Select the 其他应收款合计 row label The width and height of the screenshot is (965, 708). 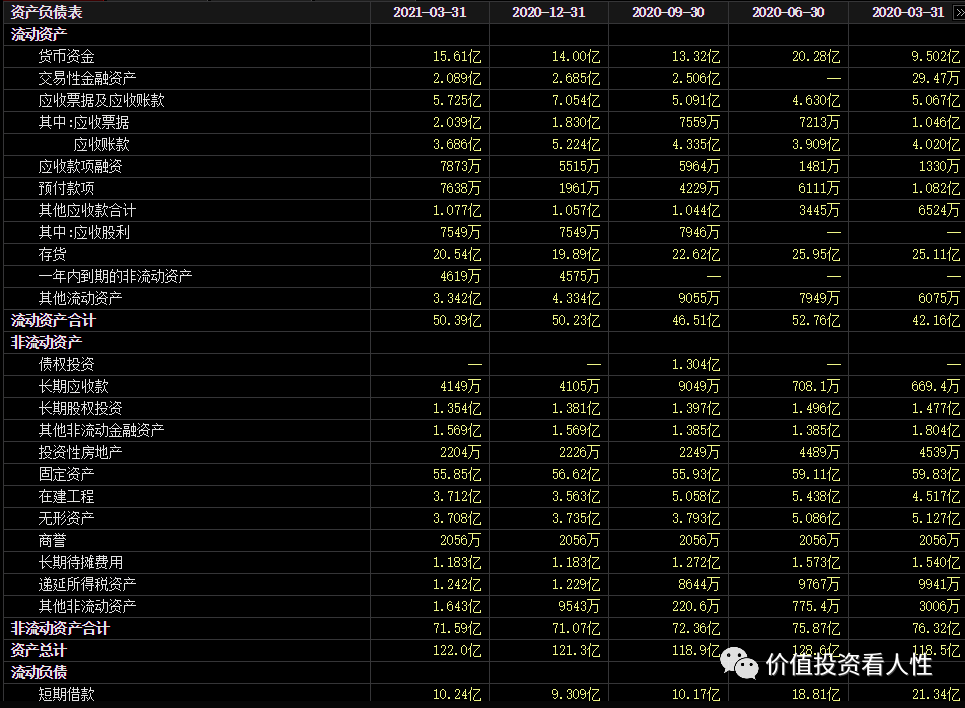coord(87,211)
